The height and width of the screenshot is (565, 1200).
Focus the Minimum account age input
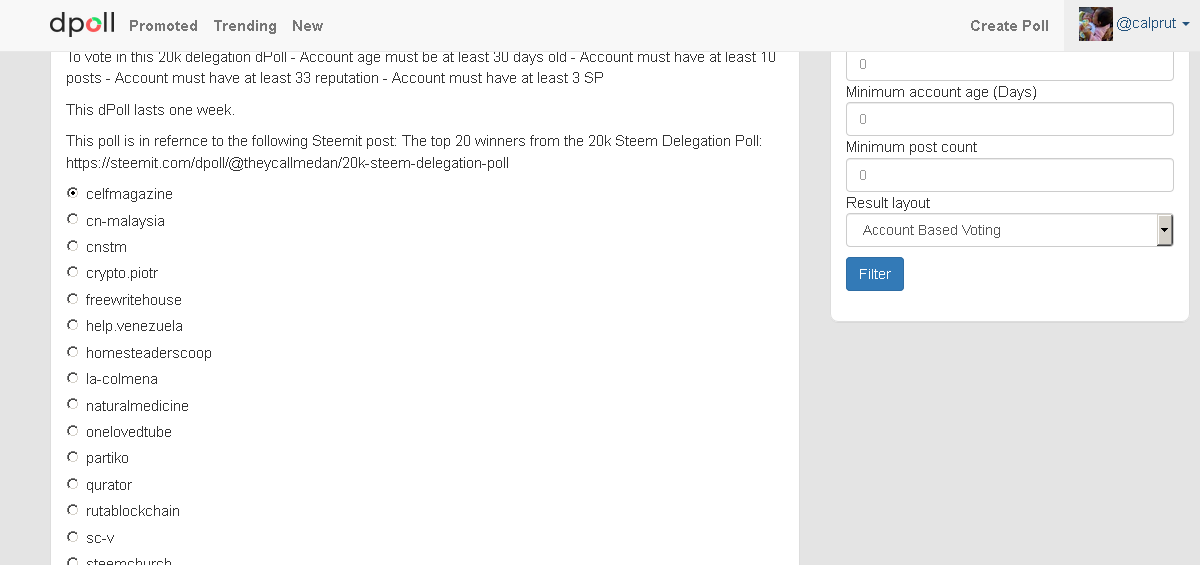point(1009,119)
